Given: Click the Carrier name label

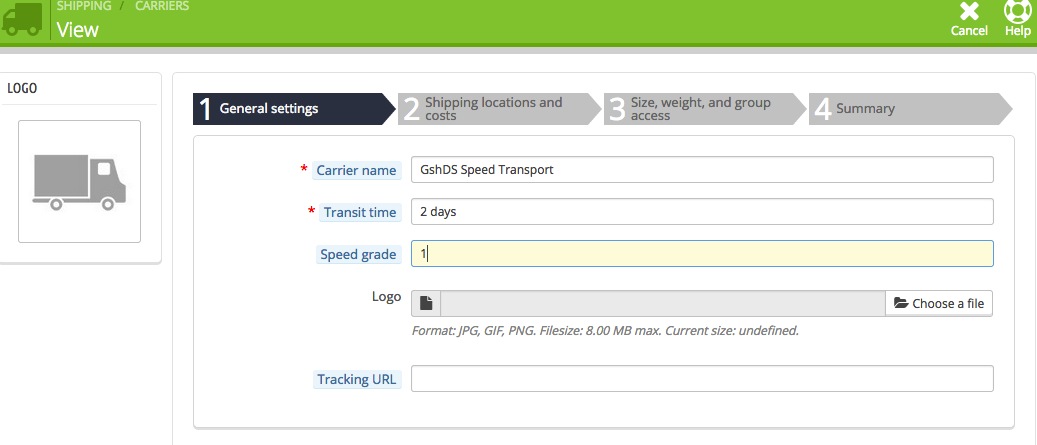Looking at the screenshot, I should coord(357,170).
